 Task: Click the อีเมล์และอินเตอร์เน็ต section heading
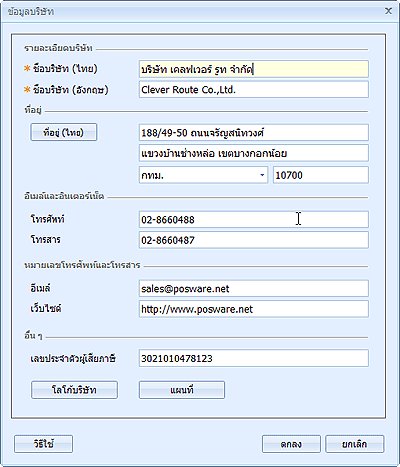click(64, 196)
